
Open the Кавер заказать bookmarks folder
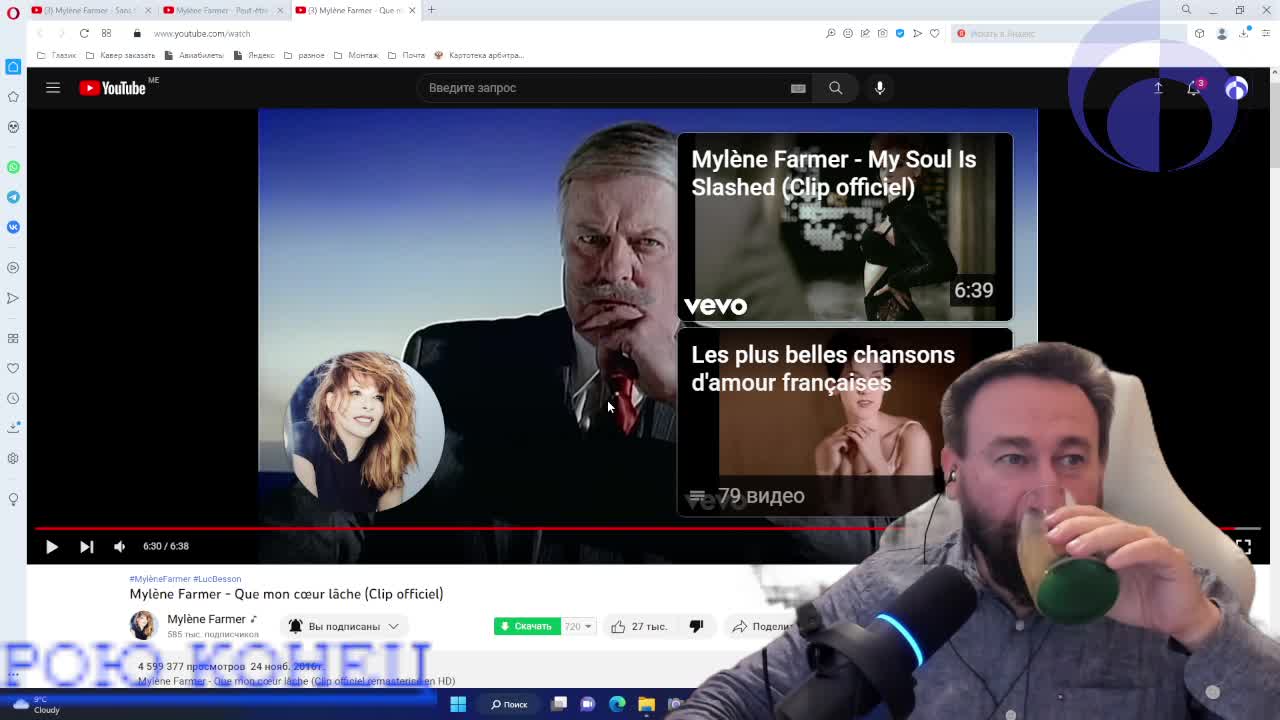121,55
